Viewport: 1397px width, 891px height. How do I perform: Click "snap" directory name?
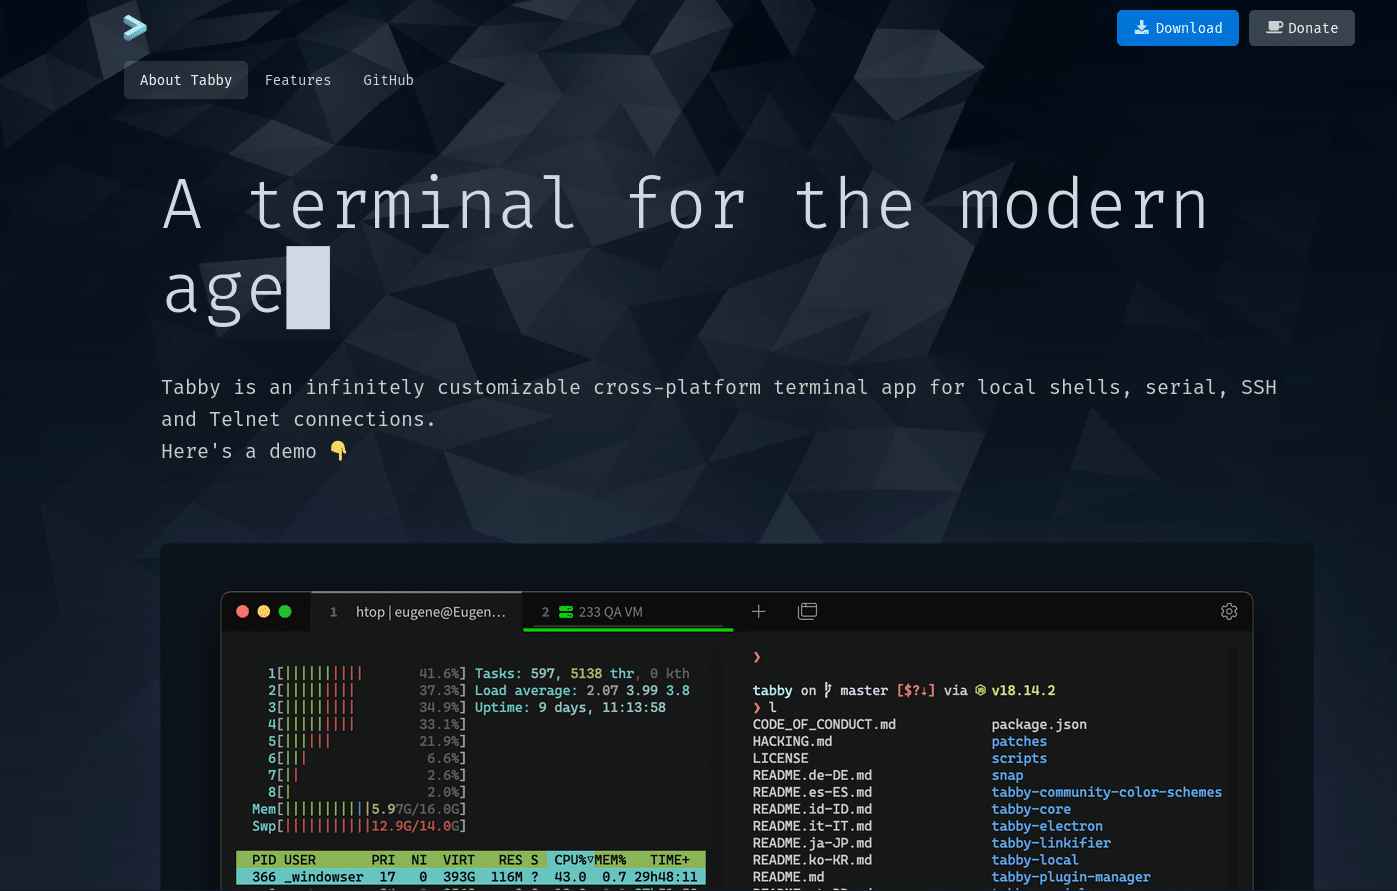(1007, 775)
